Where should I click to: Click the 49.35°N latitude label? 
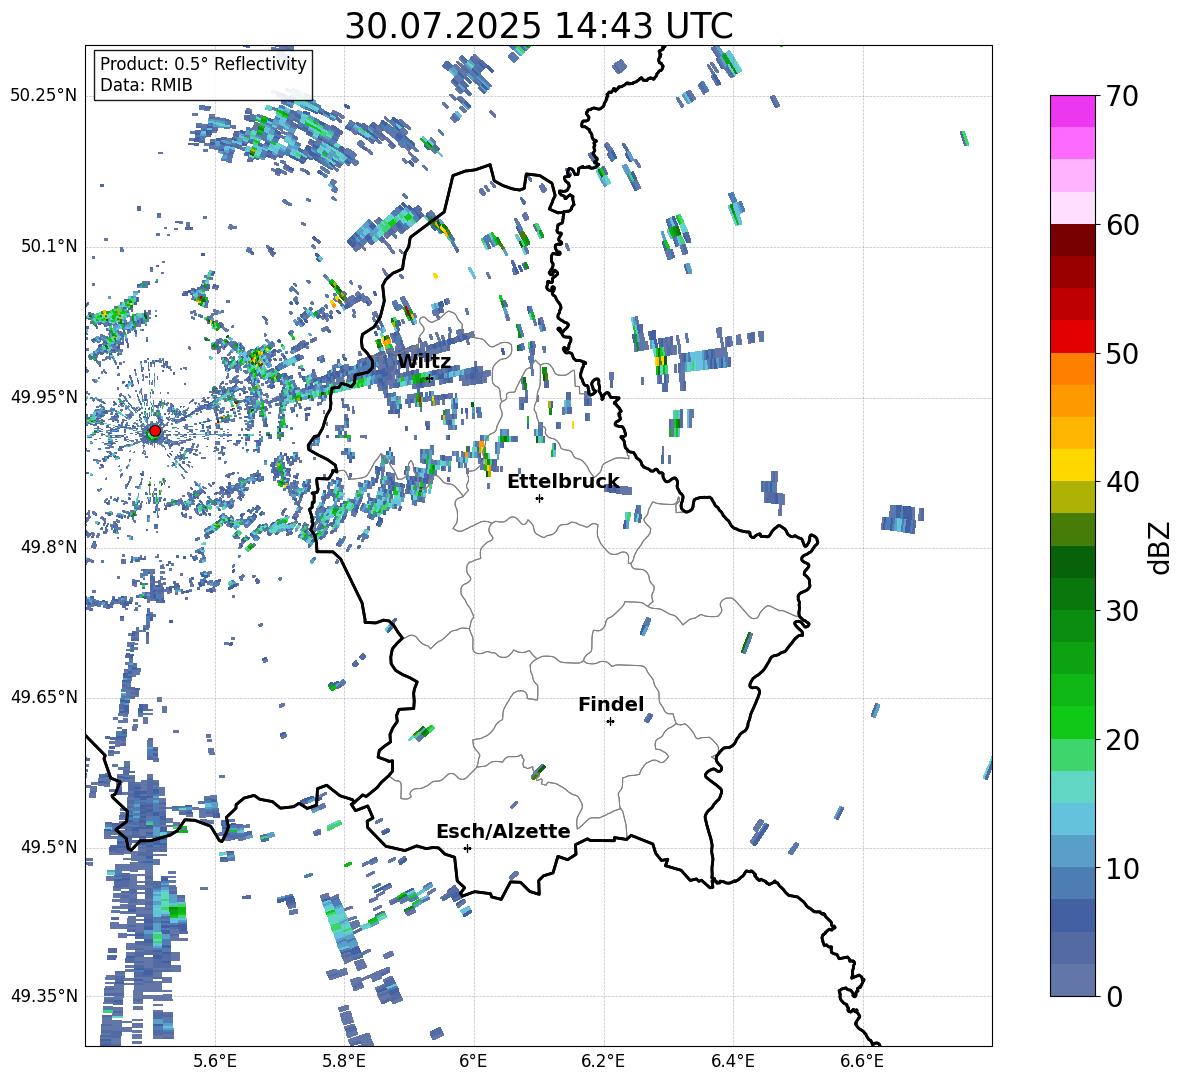pos(44,996)
